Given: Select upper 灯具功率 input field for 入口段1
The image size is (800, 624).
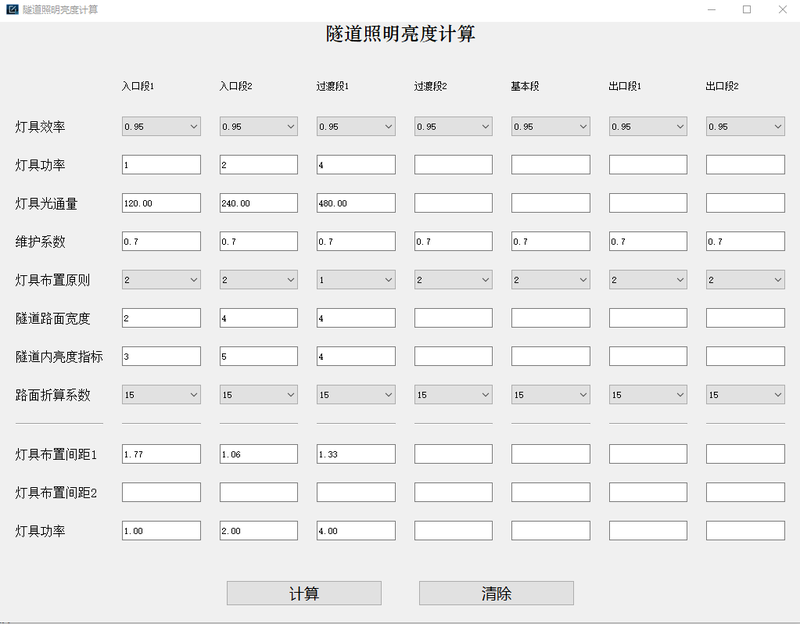Looking at the screenshot, I should tap(161, 165).
